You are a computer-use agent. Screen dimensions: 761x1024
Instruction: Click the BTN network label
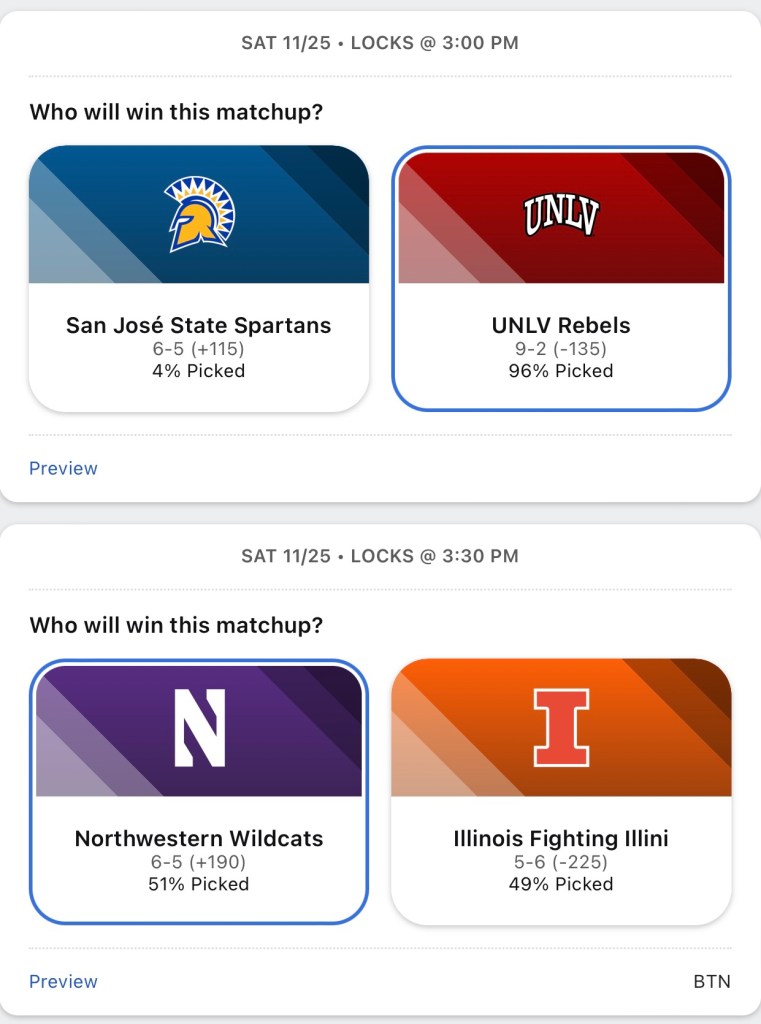(x=712, y=981)
